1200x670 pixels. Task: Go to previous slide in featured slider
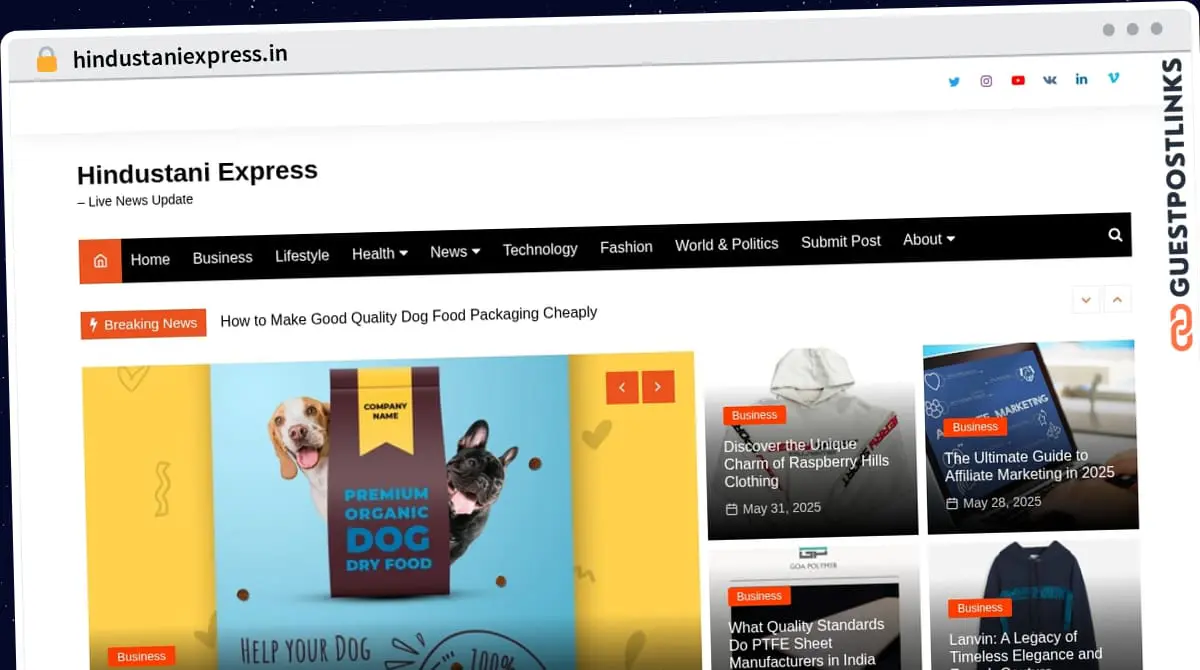point(622,387)
